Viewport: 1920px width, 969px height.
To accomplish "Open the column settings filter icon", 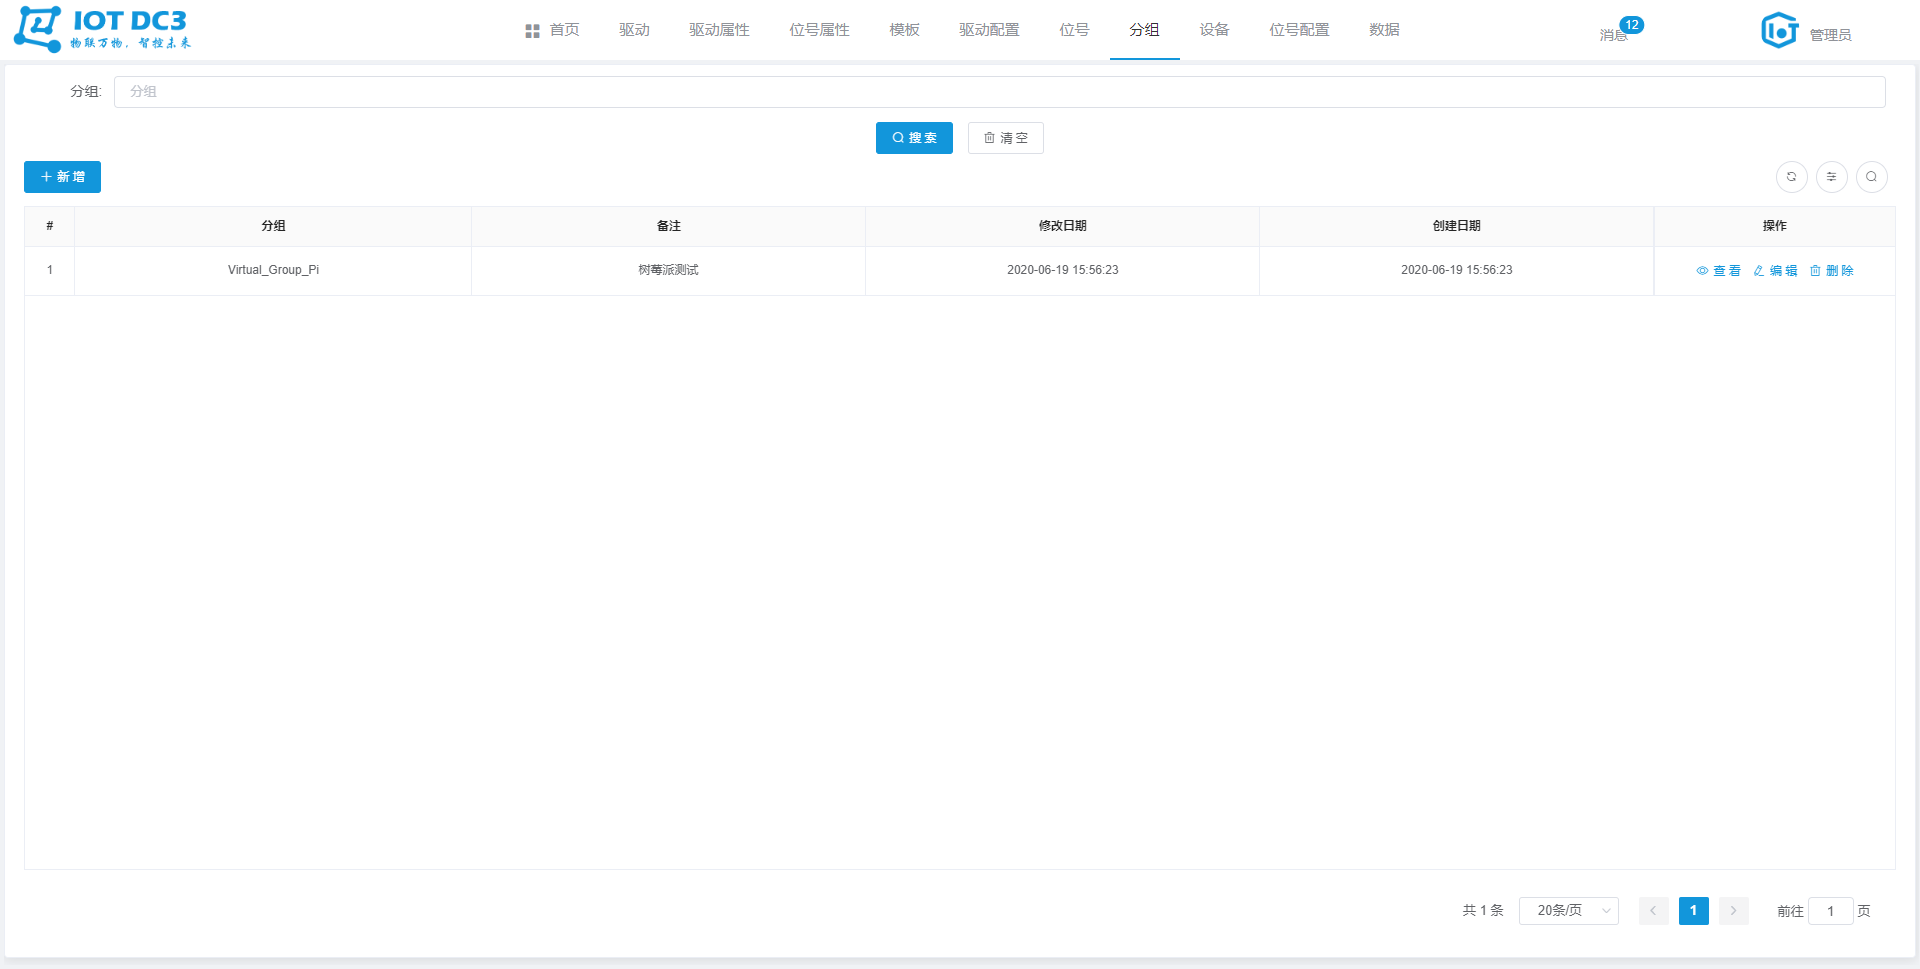I will coord(1831,177).
